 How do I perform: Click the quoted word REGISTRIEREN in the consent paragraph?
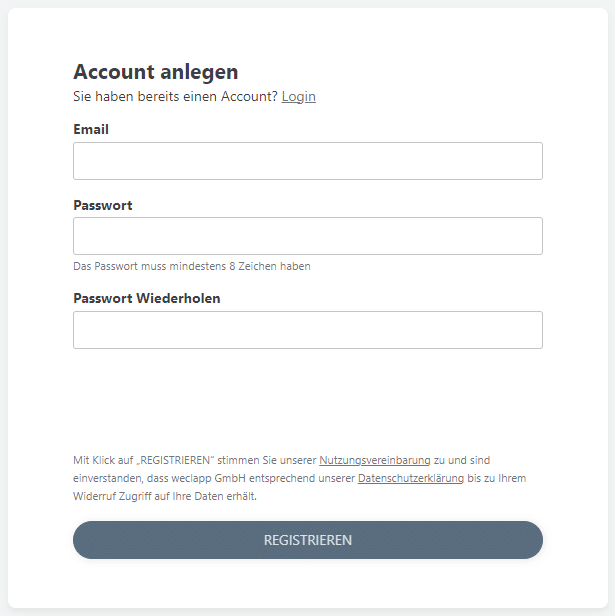[175, 460]
